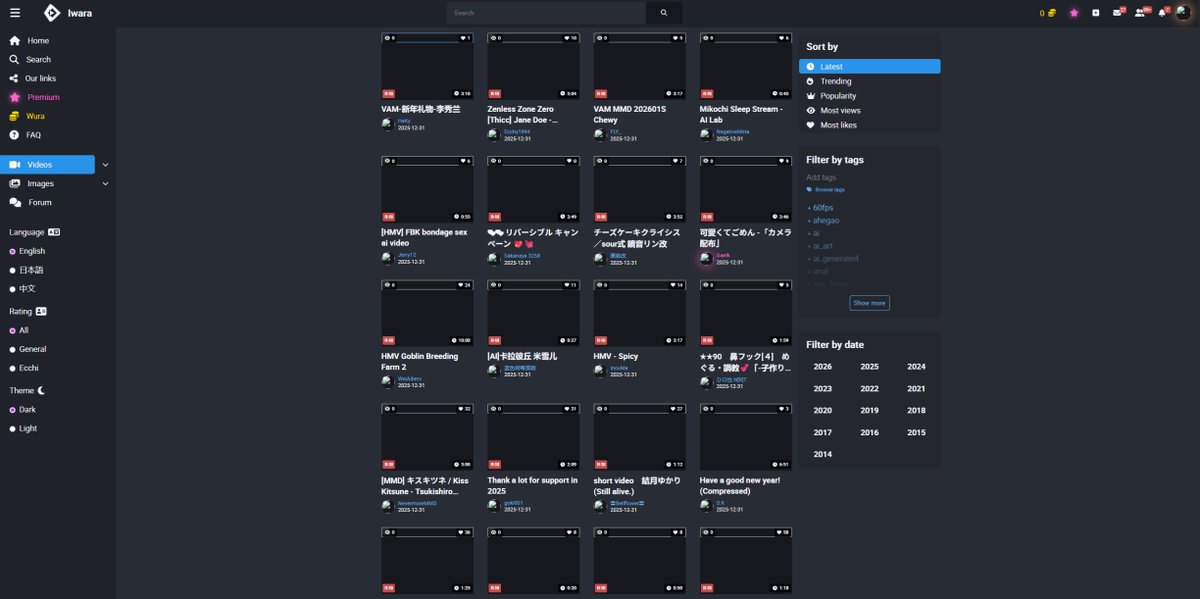This screenshot has height=599, width=1200.
Task: Open Home from the sidebar
Action: (37, 41)
